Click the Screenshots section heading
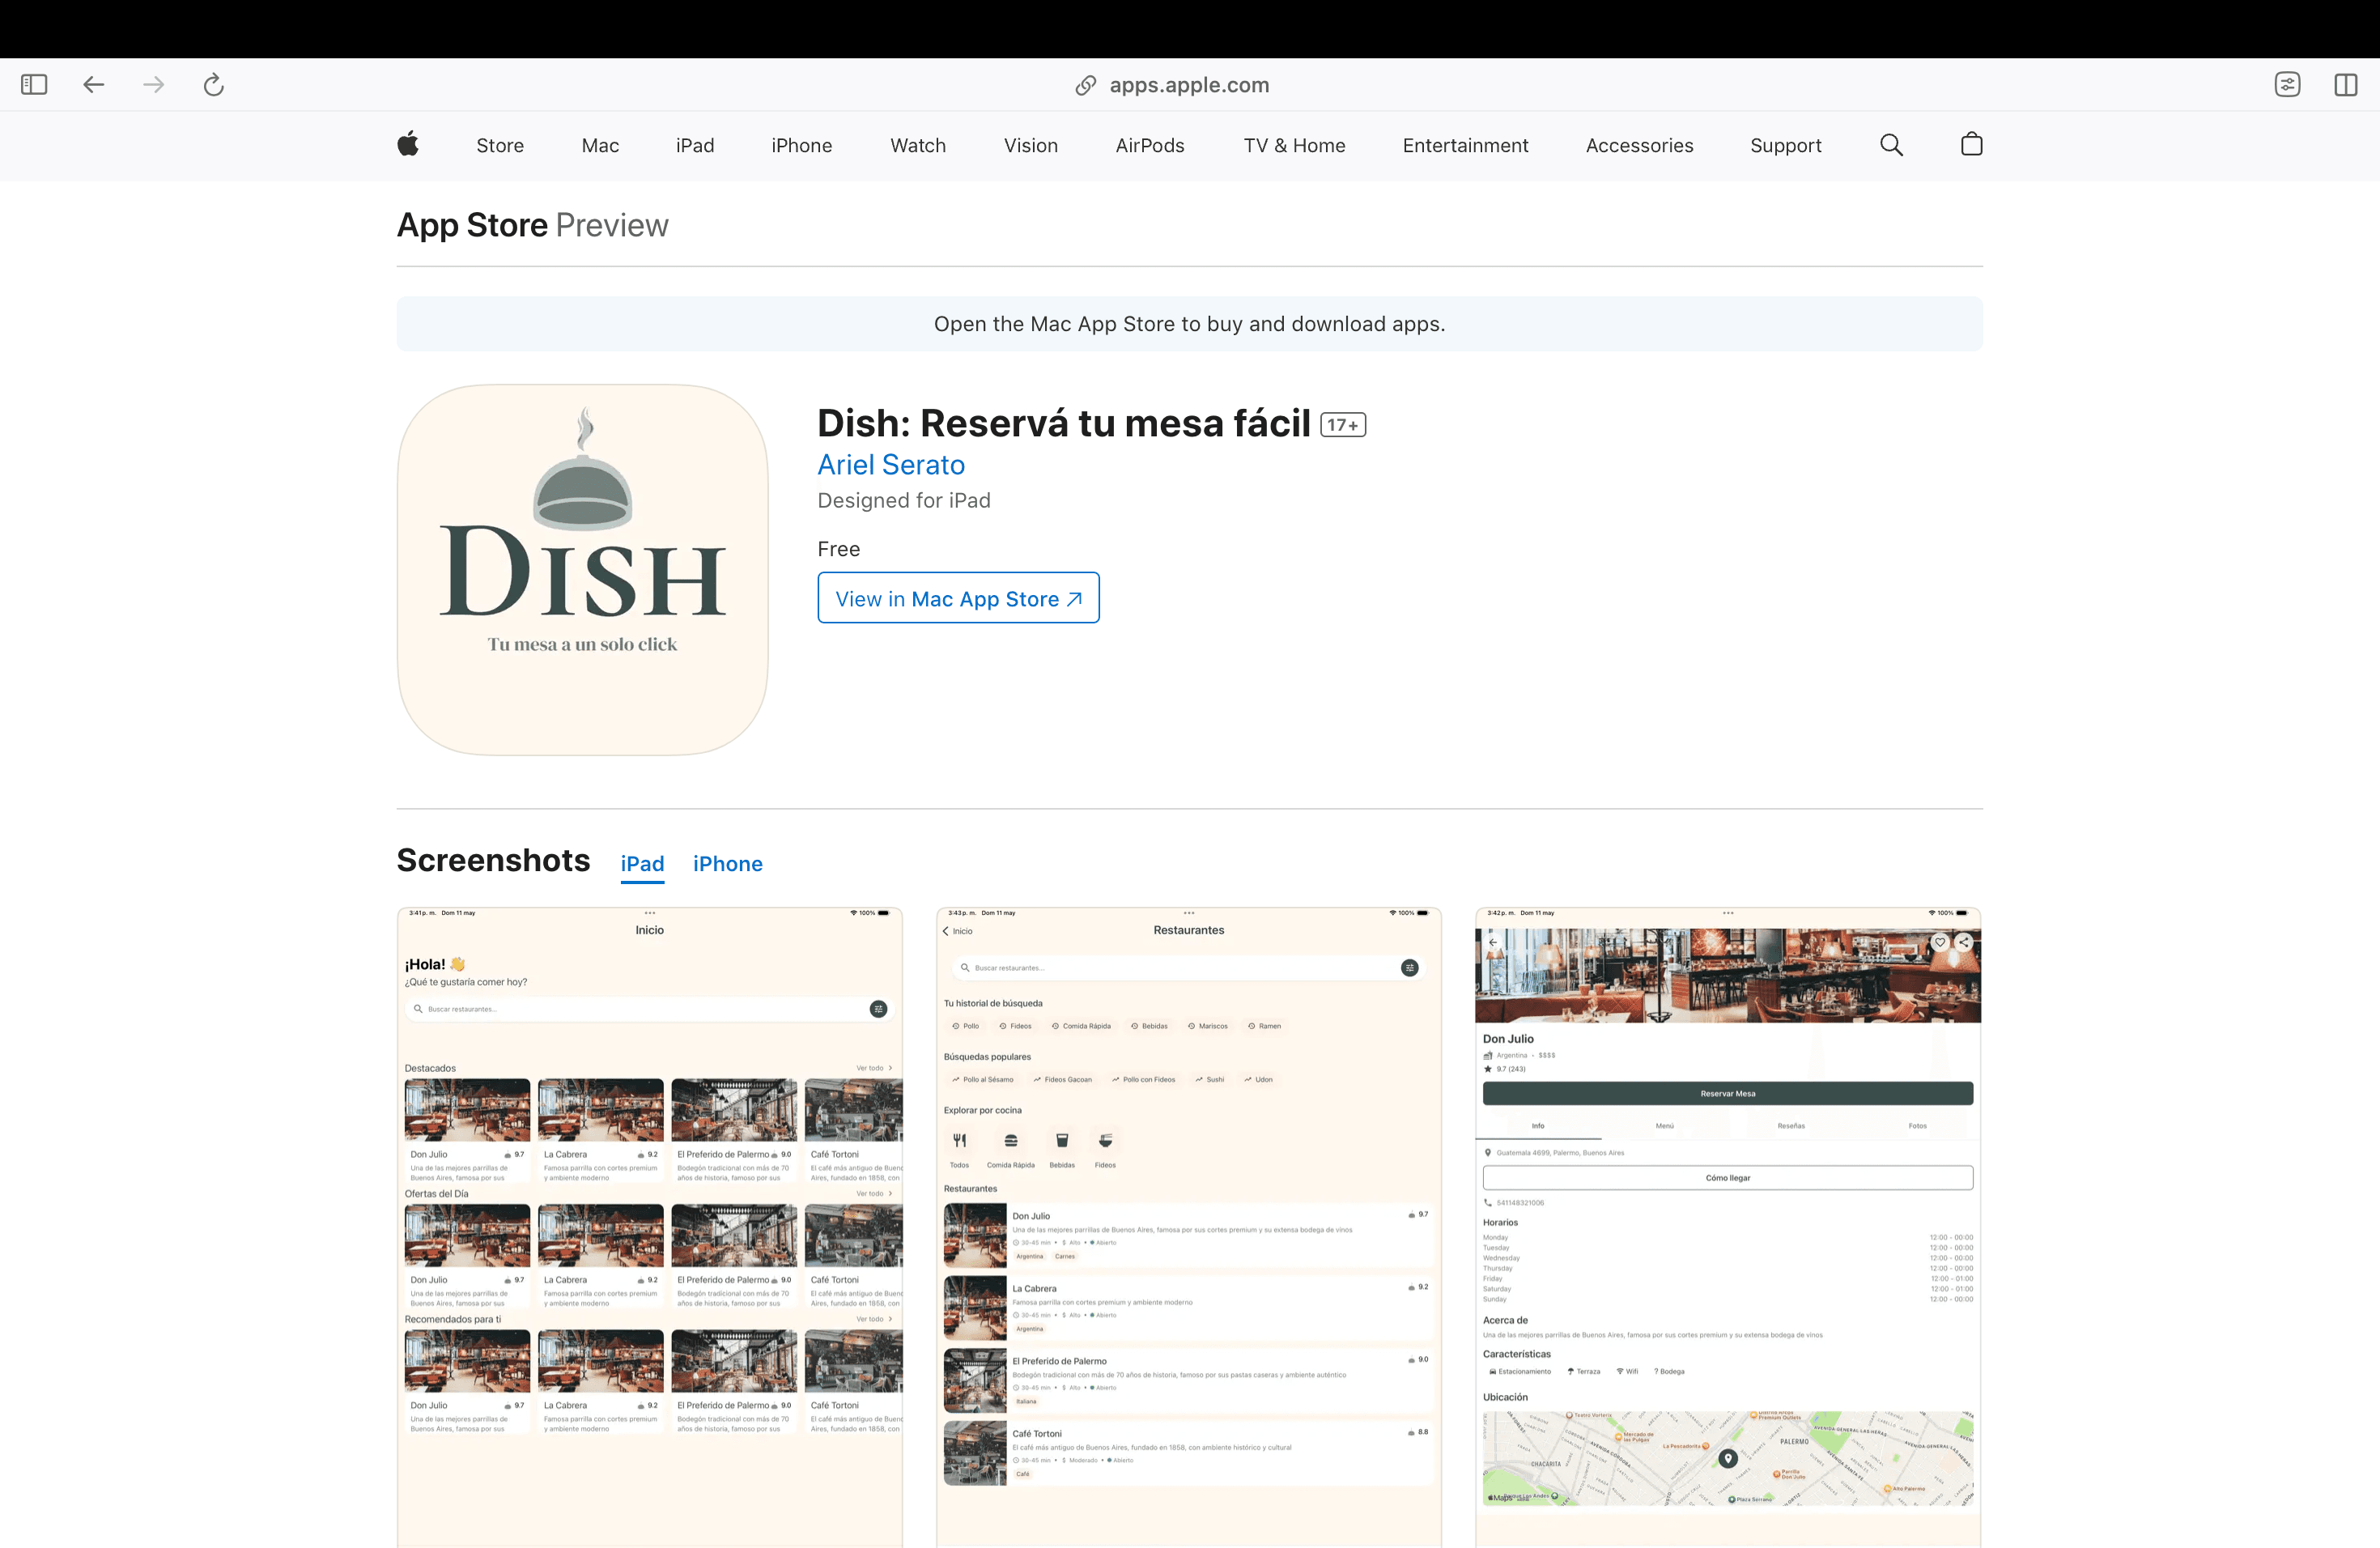Viewport: 2380px width, 1548px height. point(494,861)
